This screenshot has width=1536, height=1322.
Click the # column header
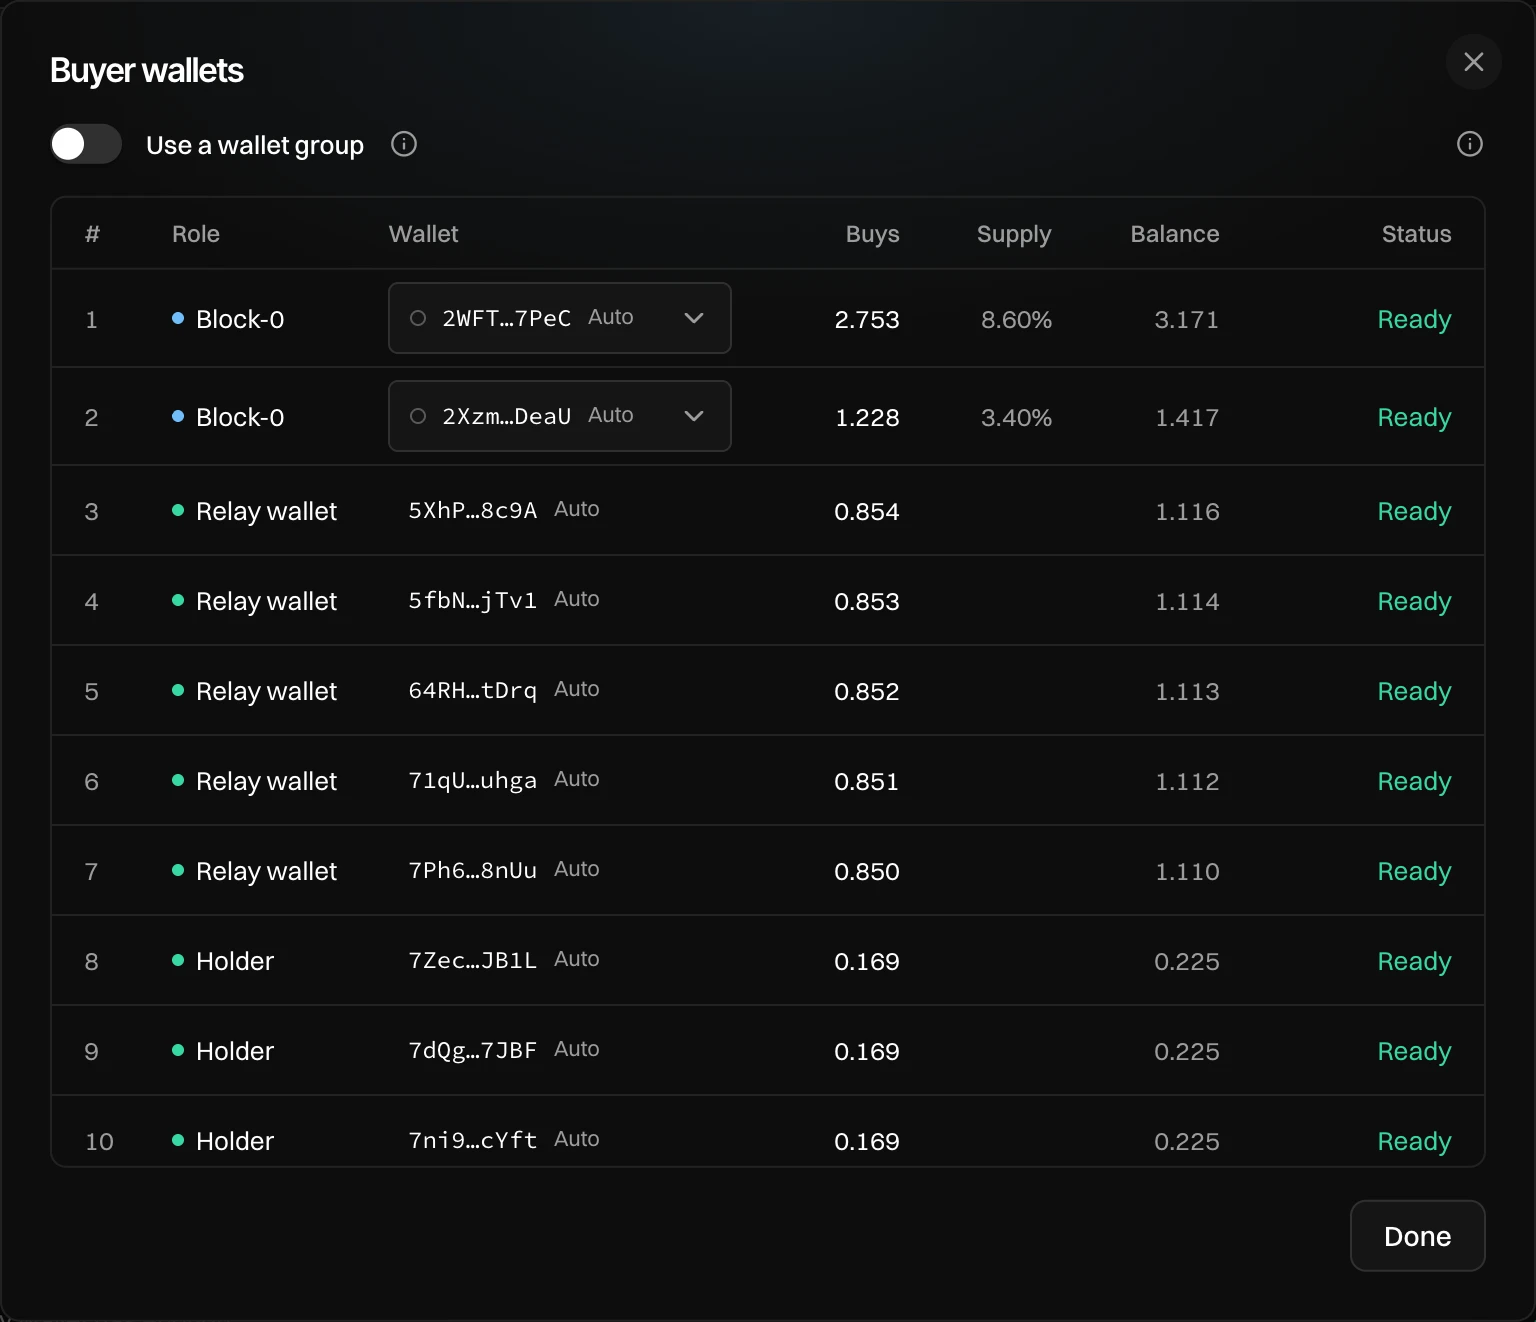pyautogui.click(x=92, y=234)
